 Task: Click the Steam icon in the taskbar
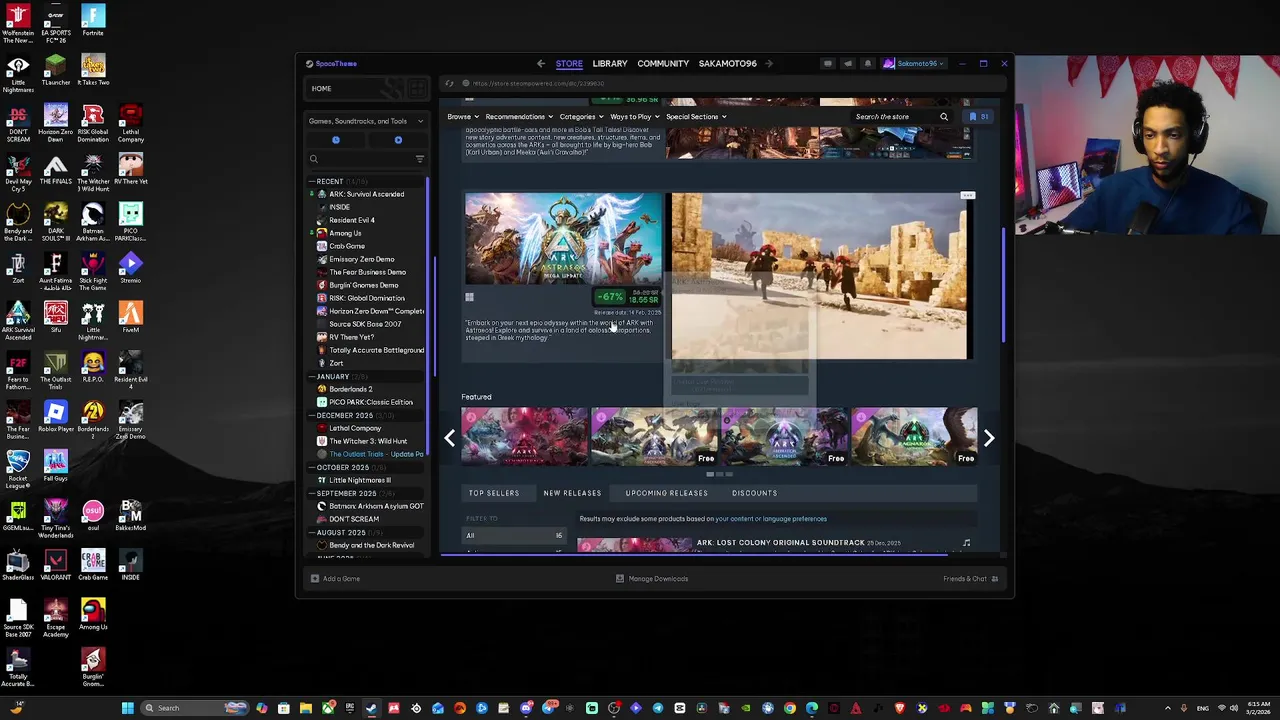[x=372, y=708]
